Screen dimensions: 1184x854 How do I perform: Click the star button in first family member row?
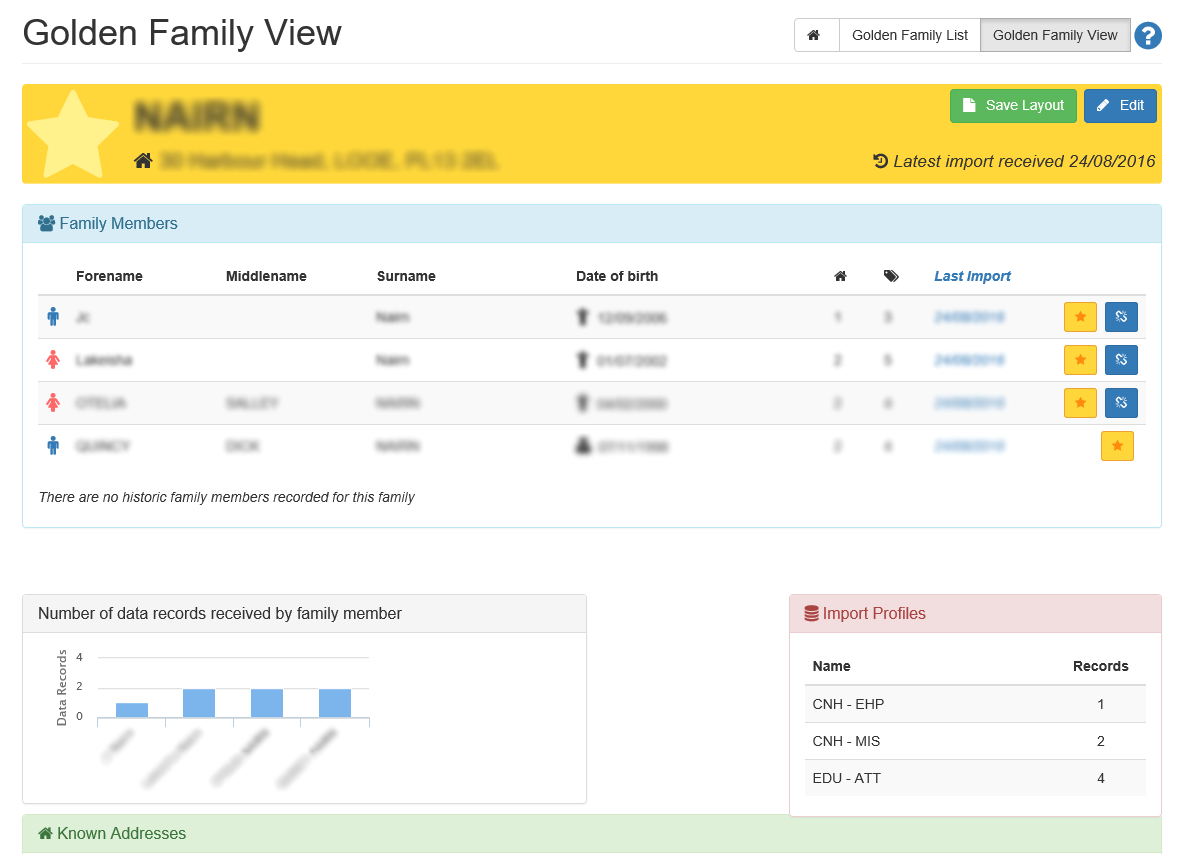click(x=1080, y=317)
